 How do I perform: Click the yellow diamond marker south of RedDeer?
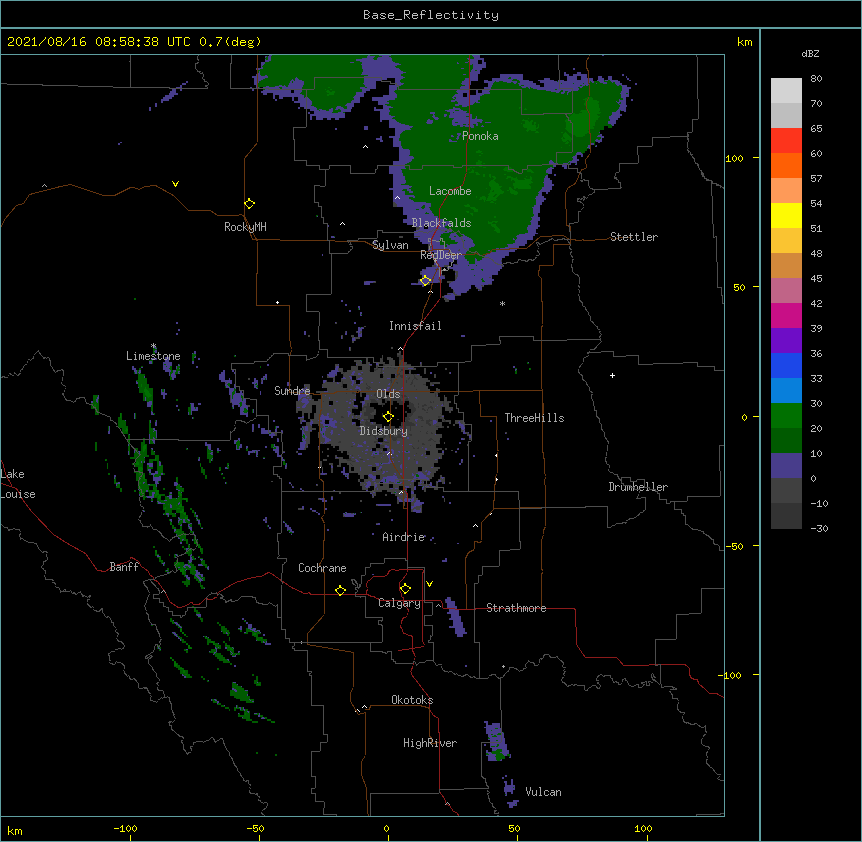[x=425, y=281]
